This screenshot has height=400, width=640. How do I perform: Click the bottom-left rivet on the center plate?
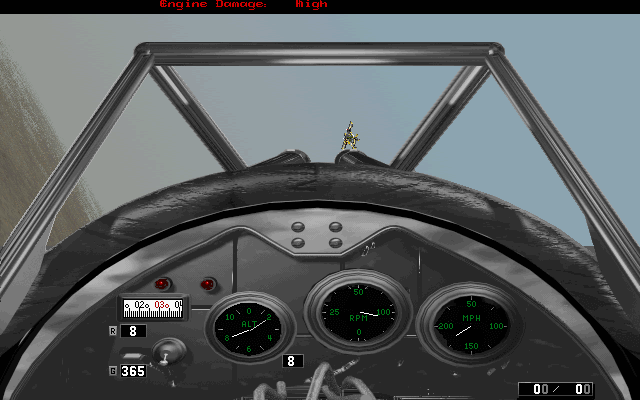pos(298,243)
